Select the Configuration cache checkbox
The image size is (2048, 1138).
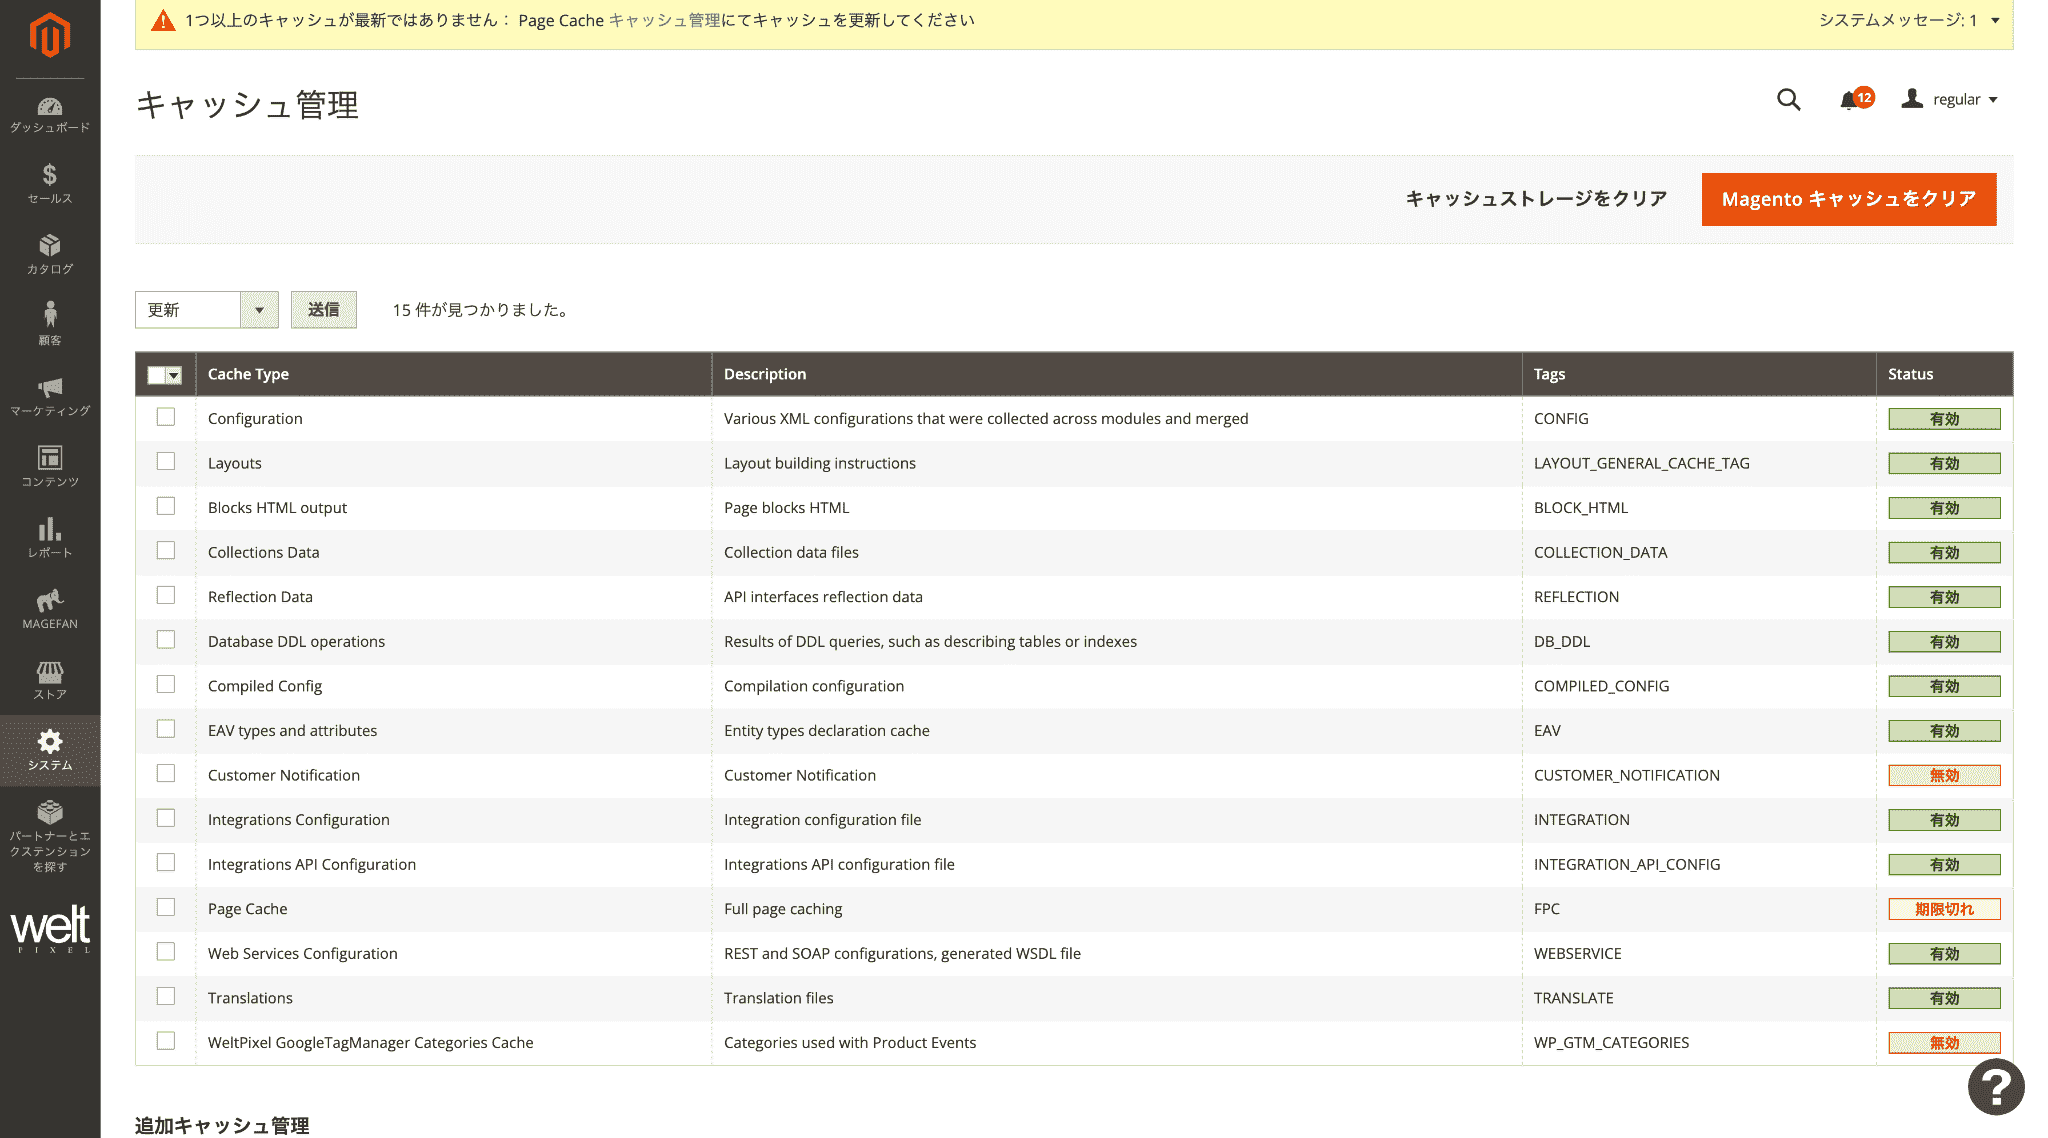[166, 417]
